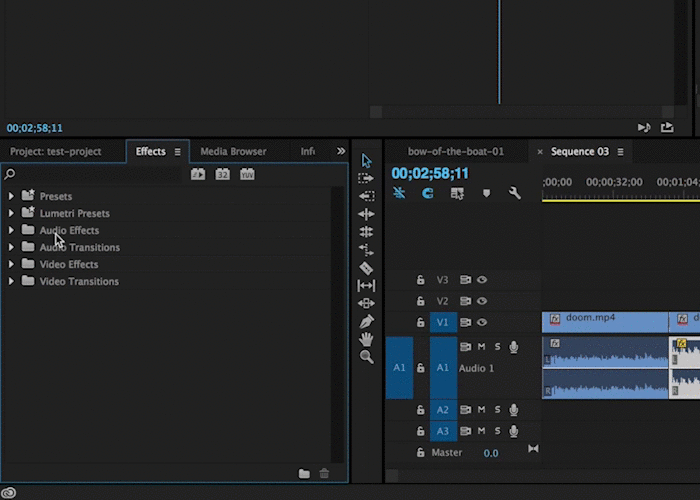Select the Slip tool
700x500 pixels.
click(x=366, y=285)
